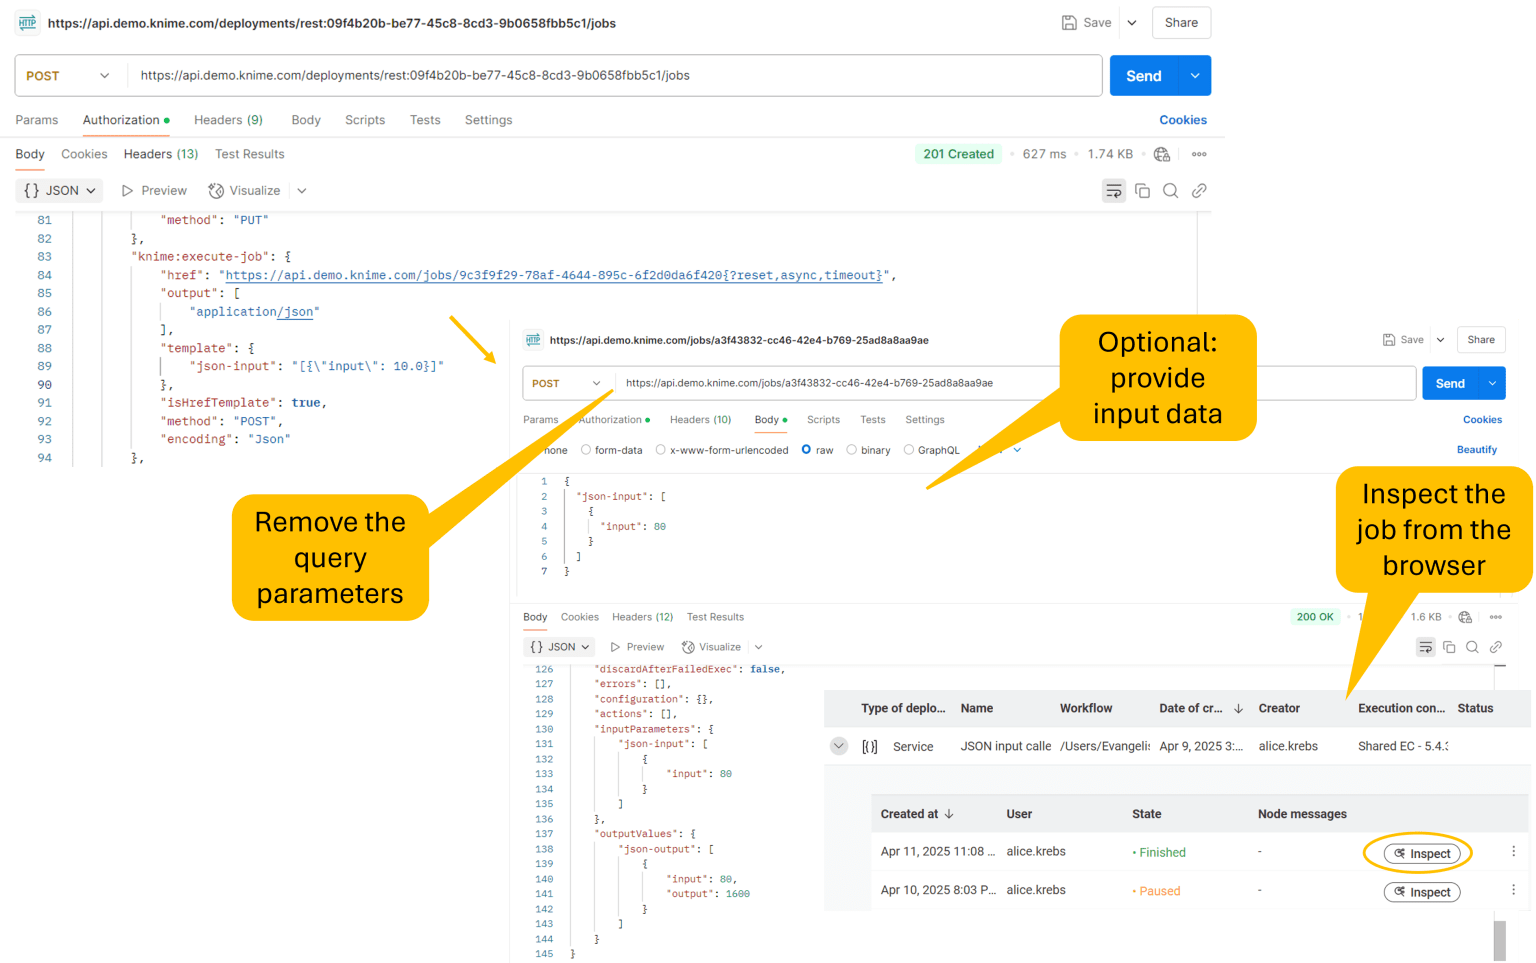Screen dimensions: 1536x963
Task: Copy the 201 Created response body
Action: [1142, 191]
